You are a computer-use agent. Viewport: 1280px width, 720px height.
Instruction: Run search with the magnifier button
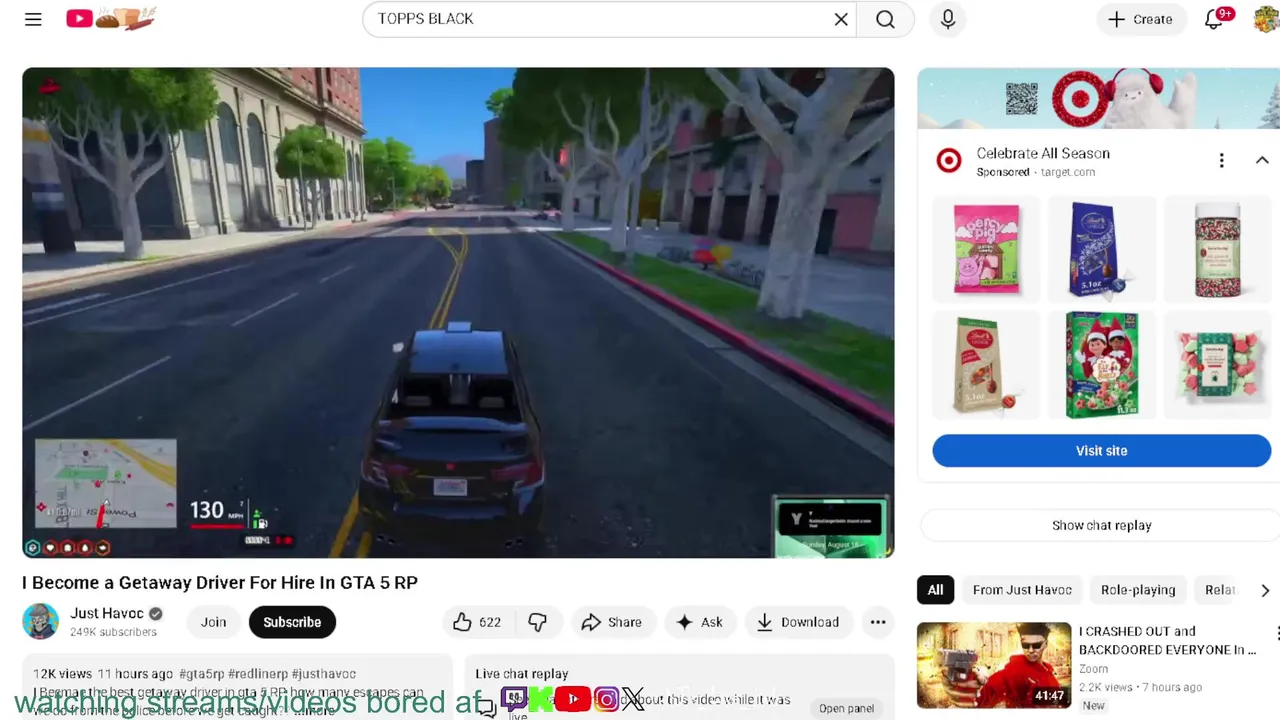click(885, 19)
